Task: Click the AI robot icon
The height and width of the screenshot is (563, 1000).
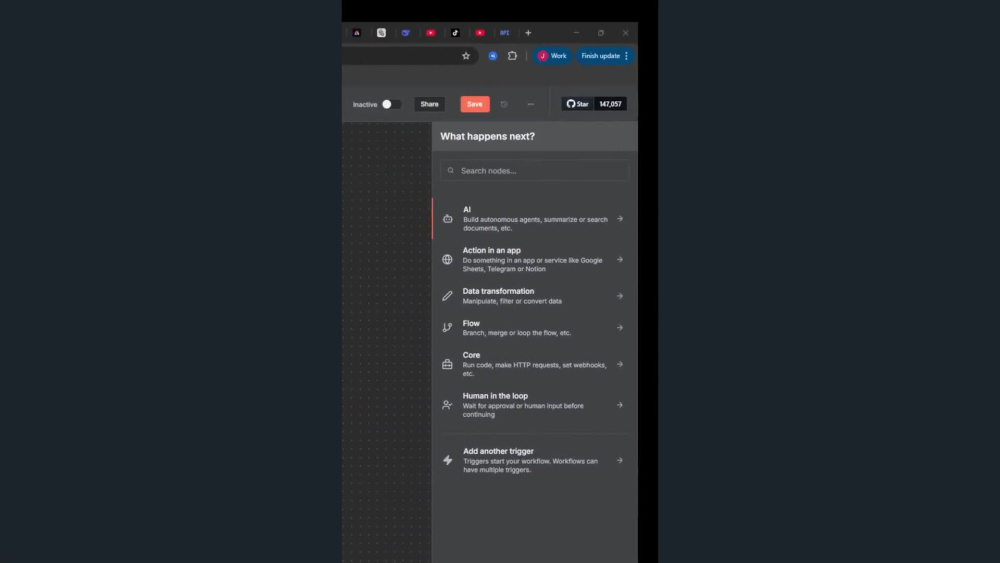Action: click(448, 219)
